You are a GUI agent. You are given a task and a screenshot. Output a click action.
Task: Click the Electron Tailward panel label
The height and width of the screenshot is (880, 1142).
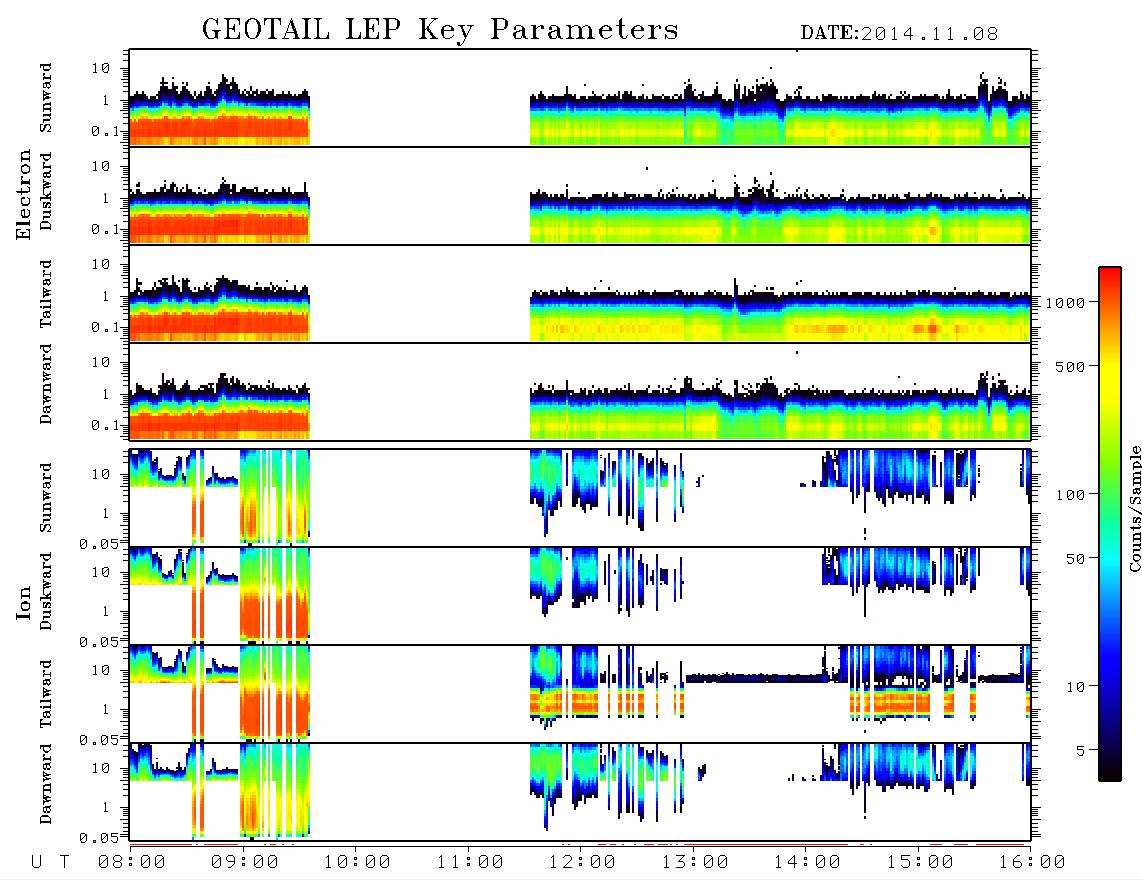46,294
